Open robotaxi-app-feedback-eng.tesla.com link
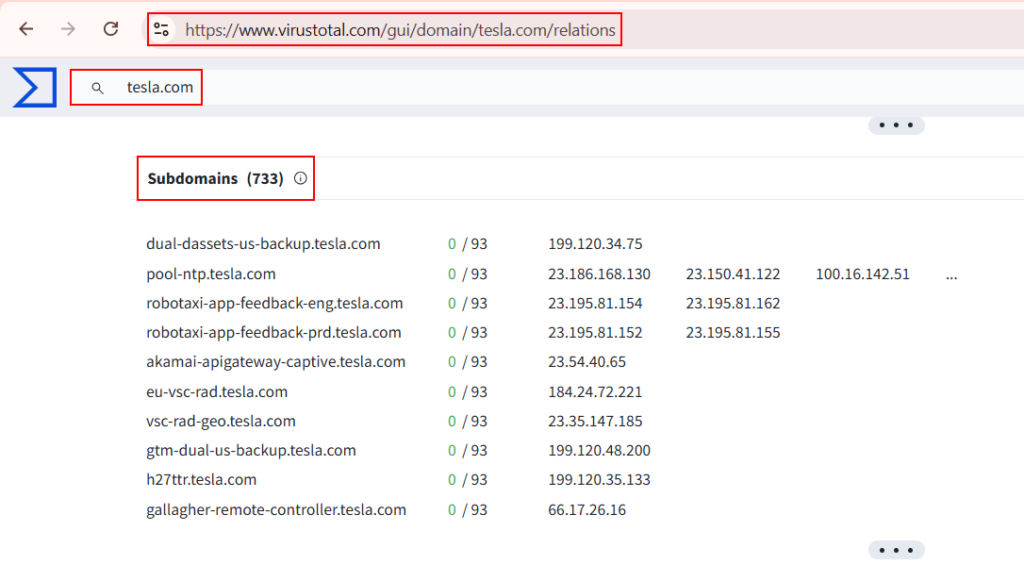 point(274,303)
